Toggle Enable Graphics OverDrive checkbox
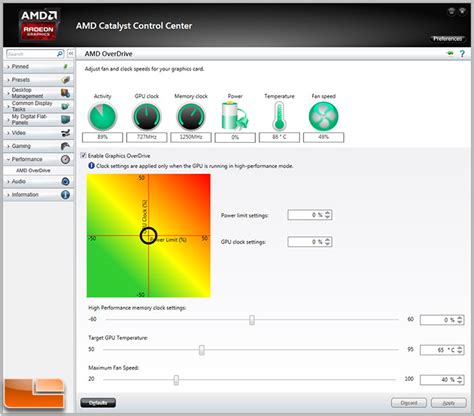Viewport: 474px width, 416px height. pos(83,155)
